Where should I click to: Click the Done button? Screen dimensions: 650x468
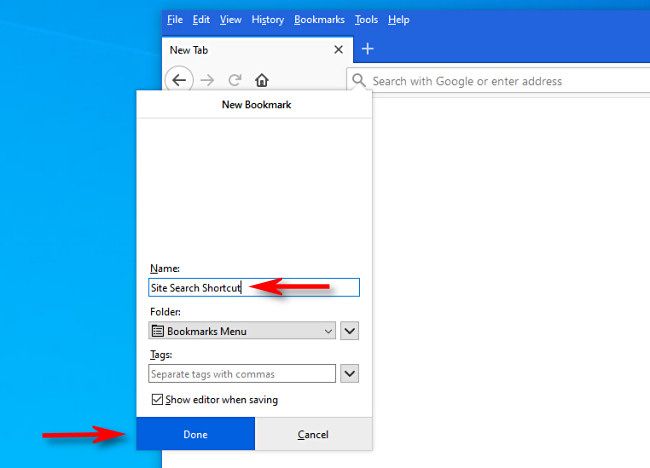pyautogui.click(x=196, y=434)
